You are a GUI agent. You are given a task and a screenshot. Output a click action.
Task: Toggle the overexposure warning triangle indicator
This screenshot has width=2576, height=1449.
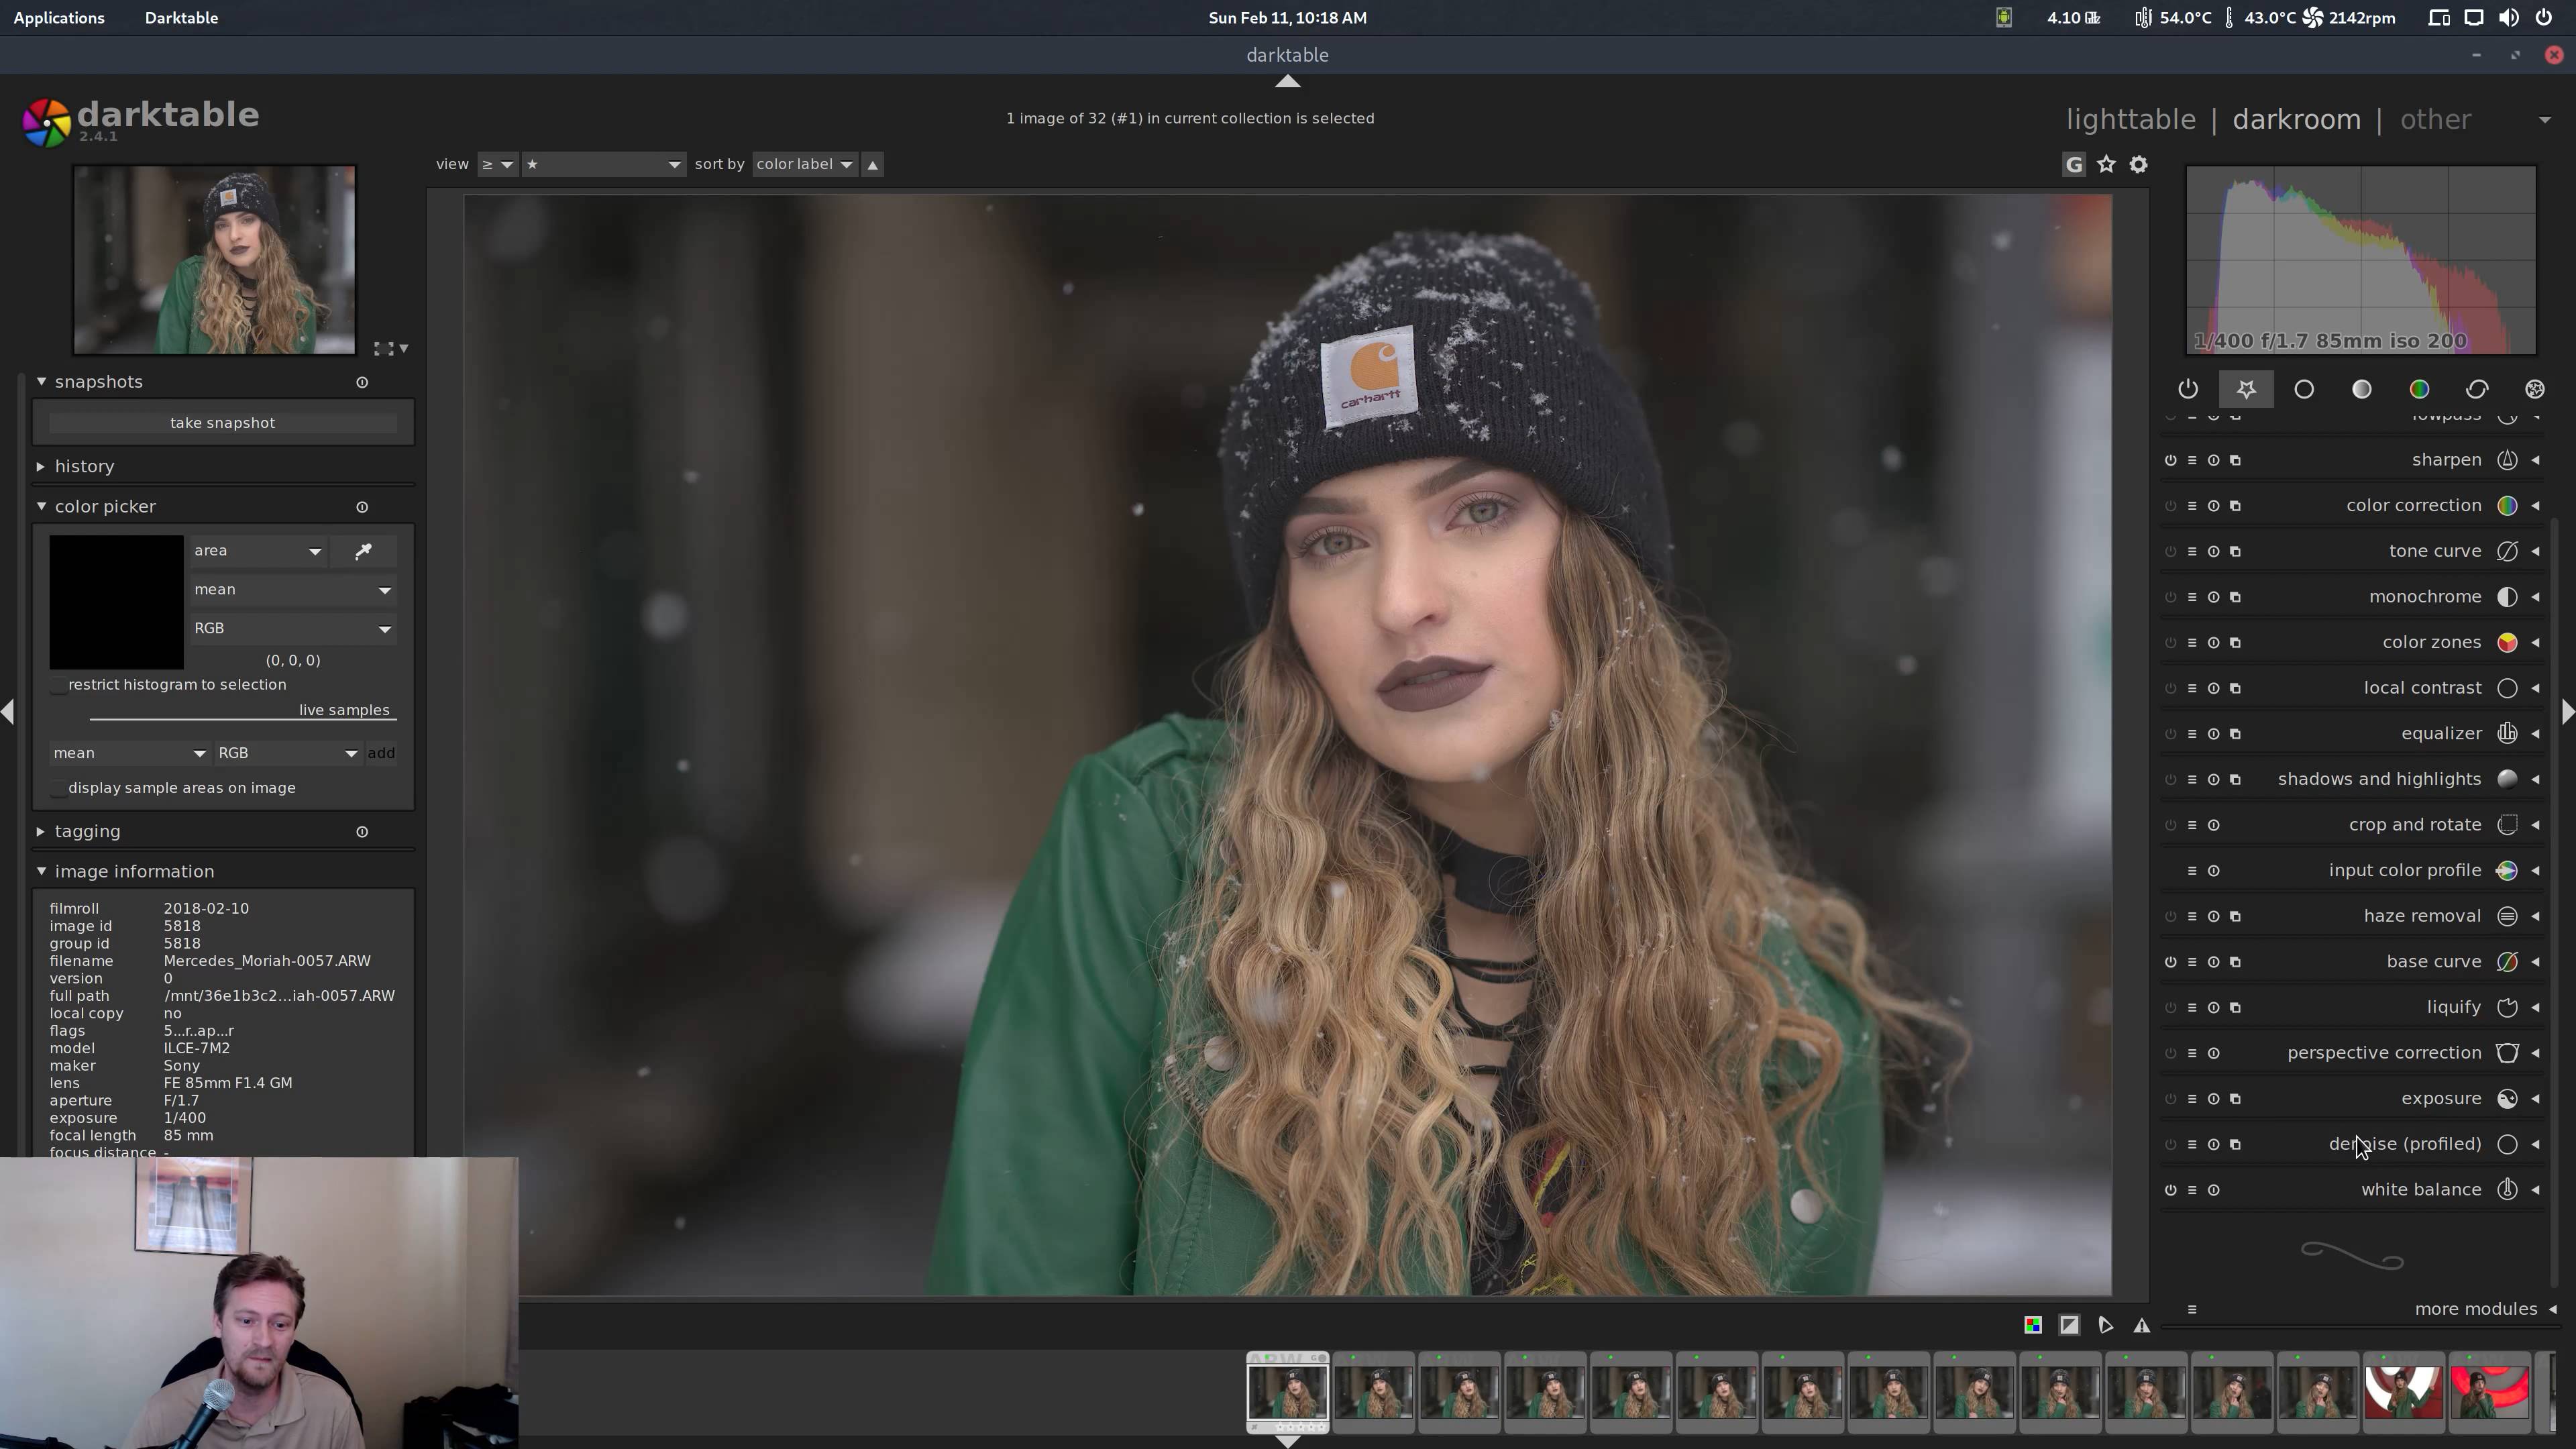click(2141, 1325)
